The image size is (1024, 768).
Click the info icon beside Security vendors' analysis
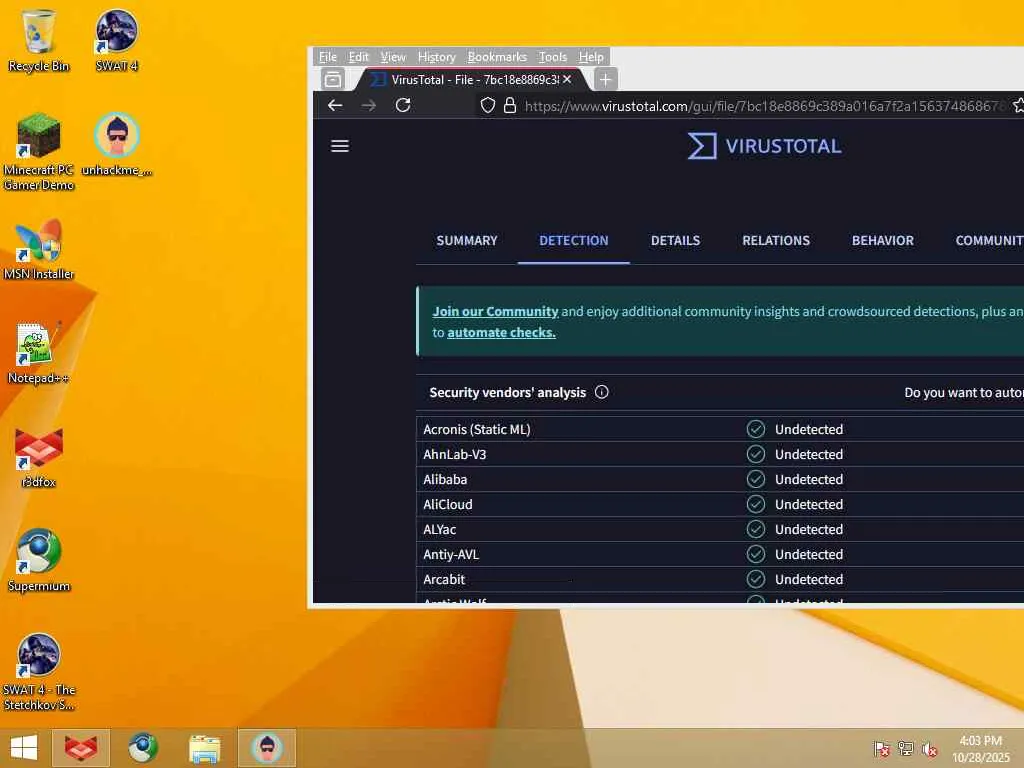pos(601,392)
